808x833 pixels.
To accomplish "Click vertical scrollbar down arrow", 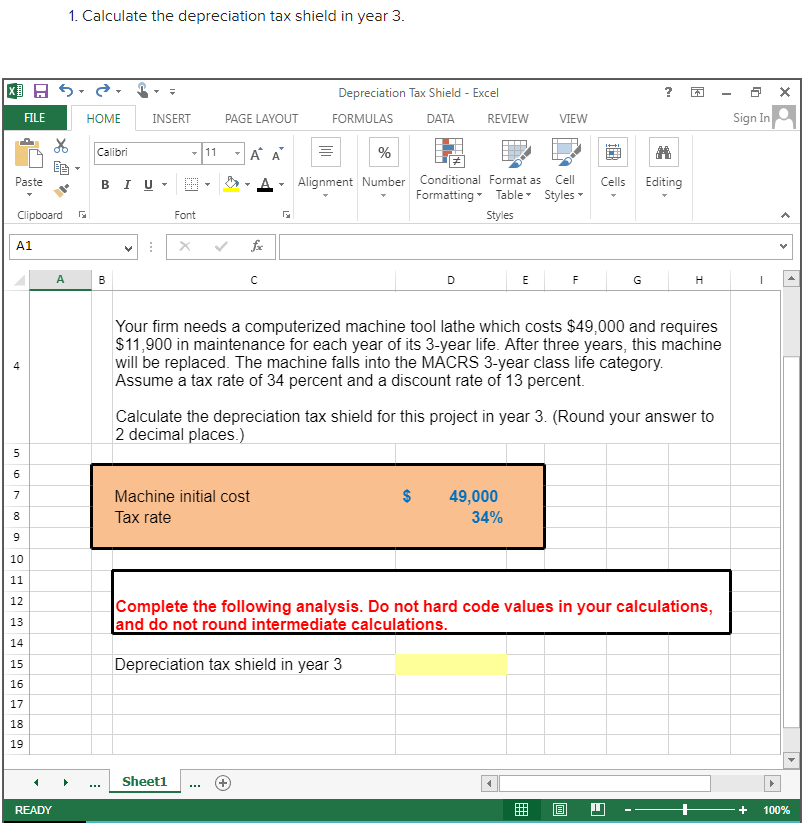I will click(792, 760).
